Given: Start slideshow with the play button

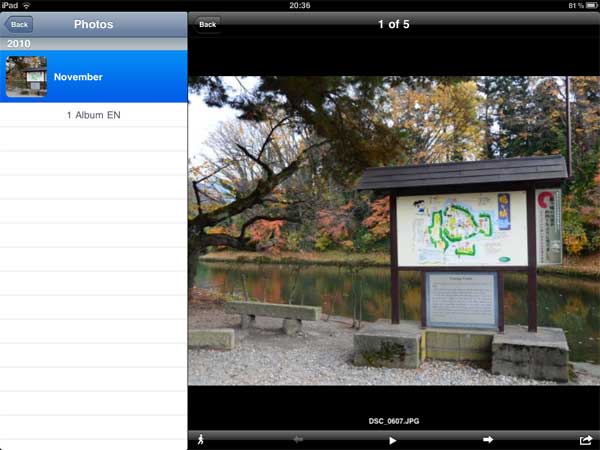Looking at the screenshot, I should (x=392, y=440).
